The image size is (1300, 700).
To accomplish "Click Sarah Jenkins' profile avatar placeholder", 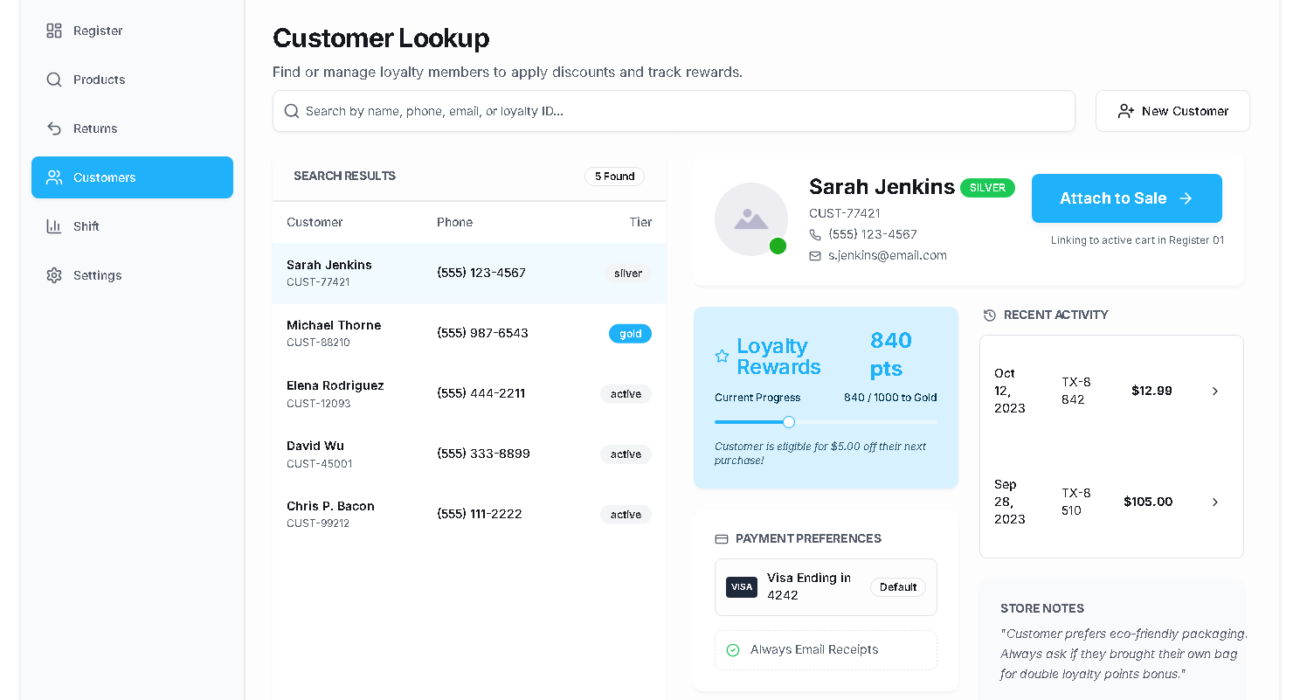I will pos(751,219).
